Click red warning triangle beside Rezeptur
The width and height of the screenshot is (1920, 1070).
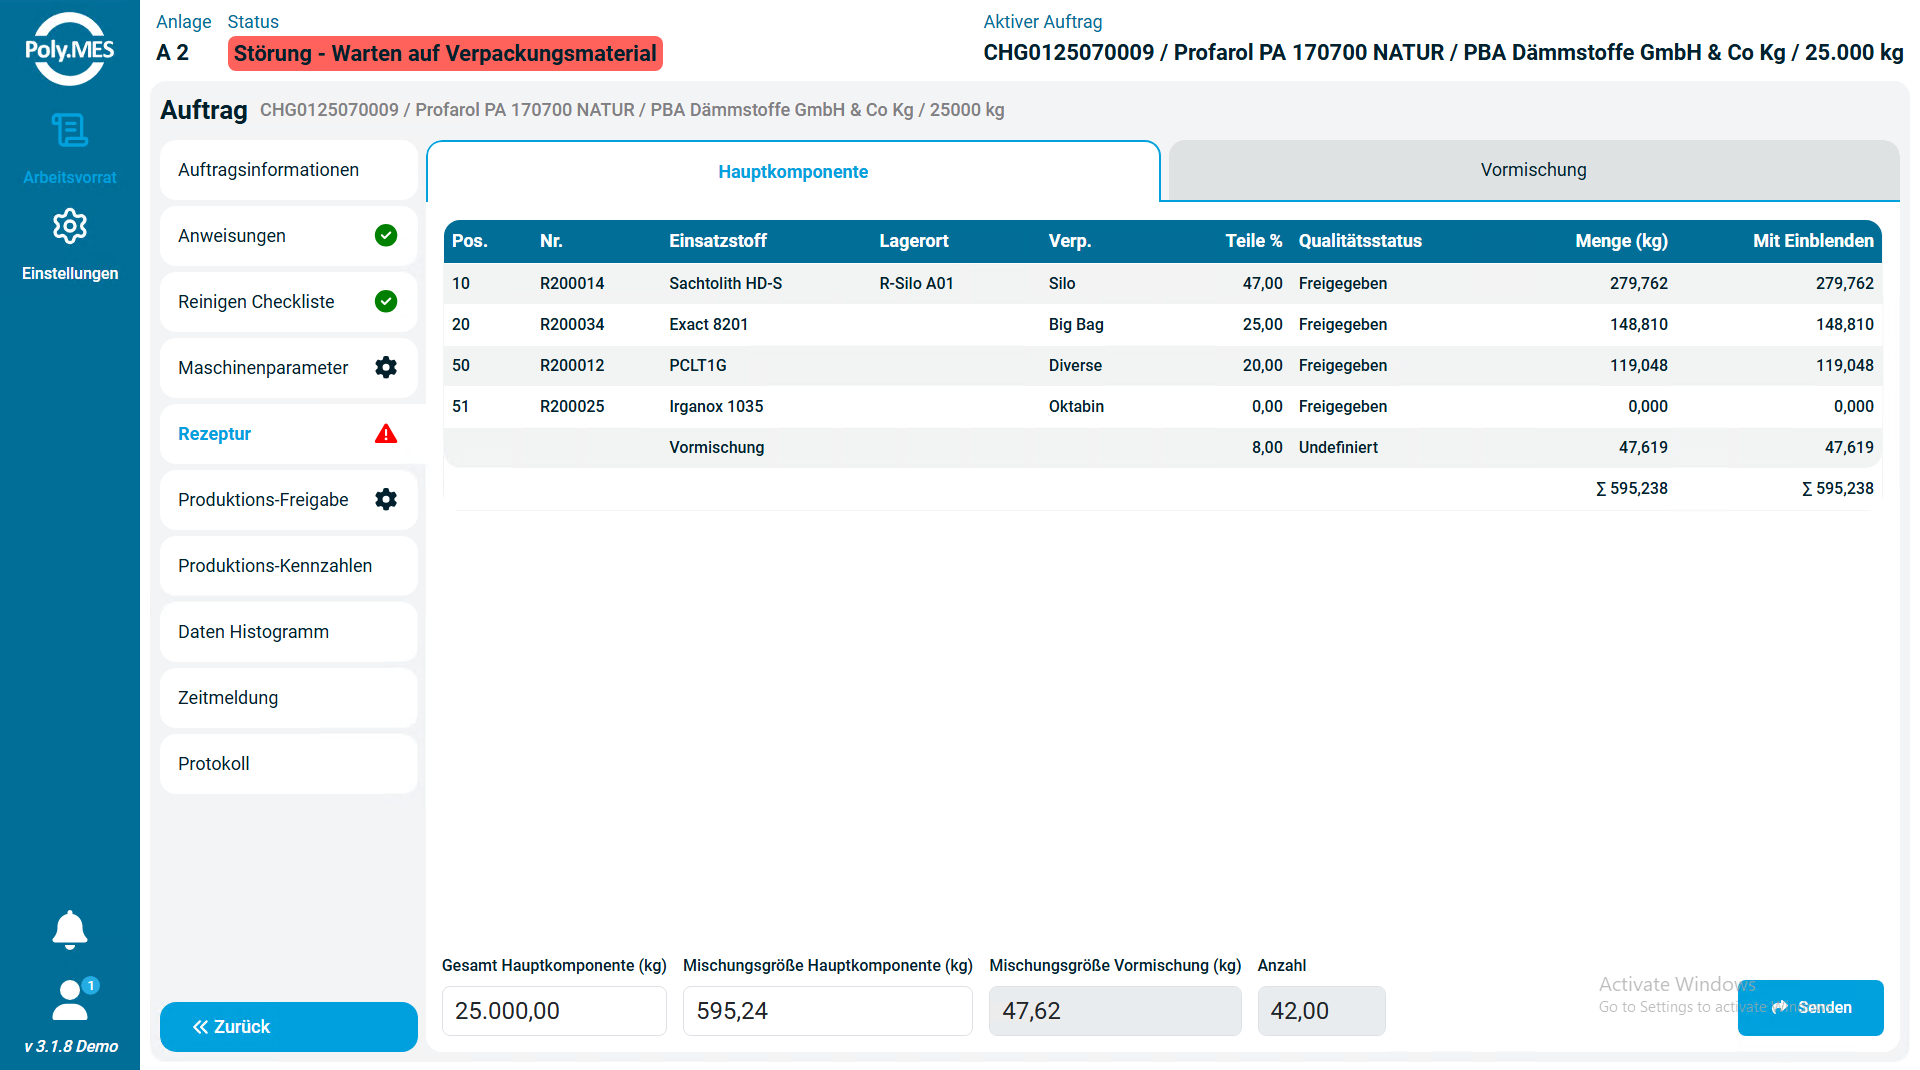tap(386, 434)
